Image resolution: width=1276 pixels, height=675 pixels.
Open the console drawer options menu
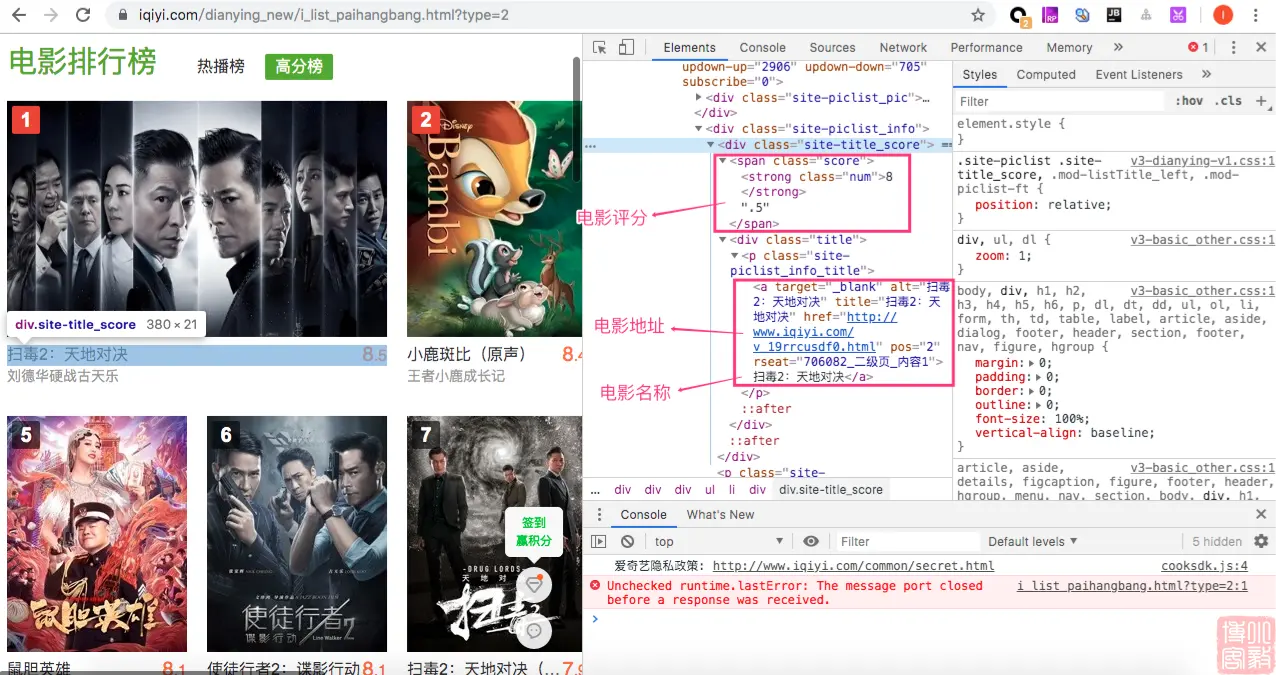599,515
